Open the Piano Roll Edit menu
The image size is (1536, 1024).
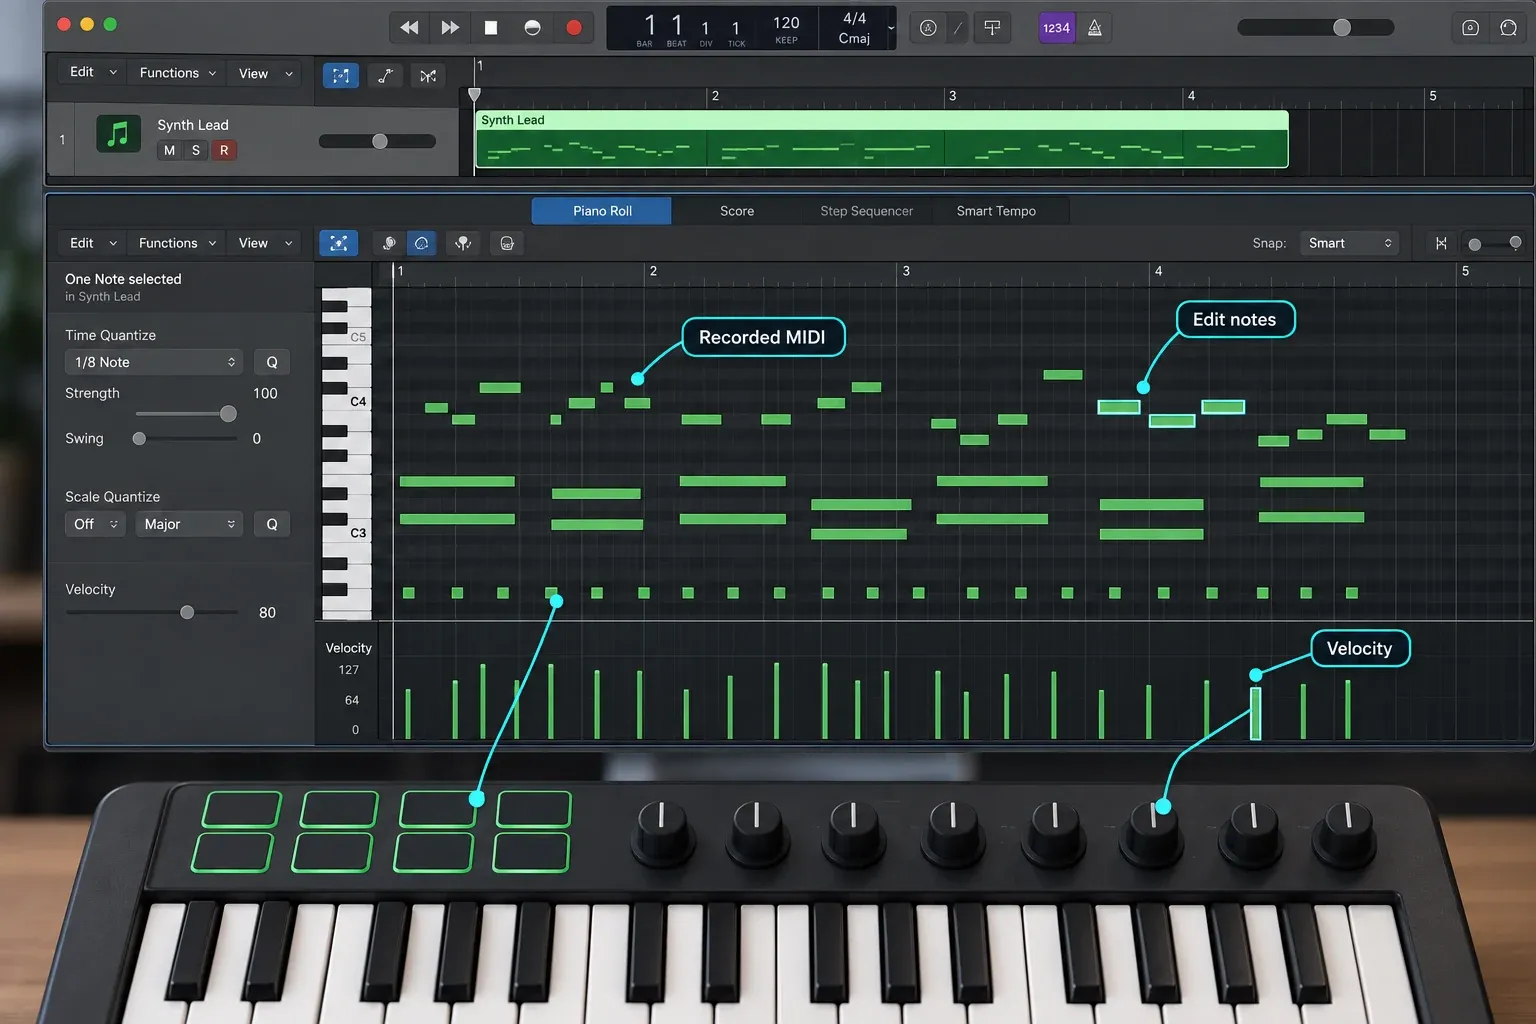pos(93,243)
